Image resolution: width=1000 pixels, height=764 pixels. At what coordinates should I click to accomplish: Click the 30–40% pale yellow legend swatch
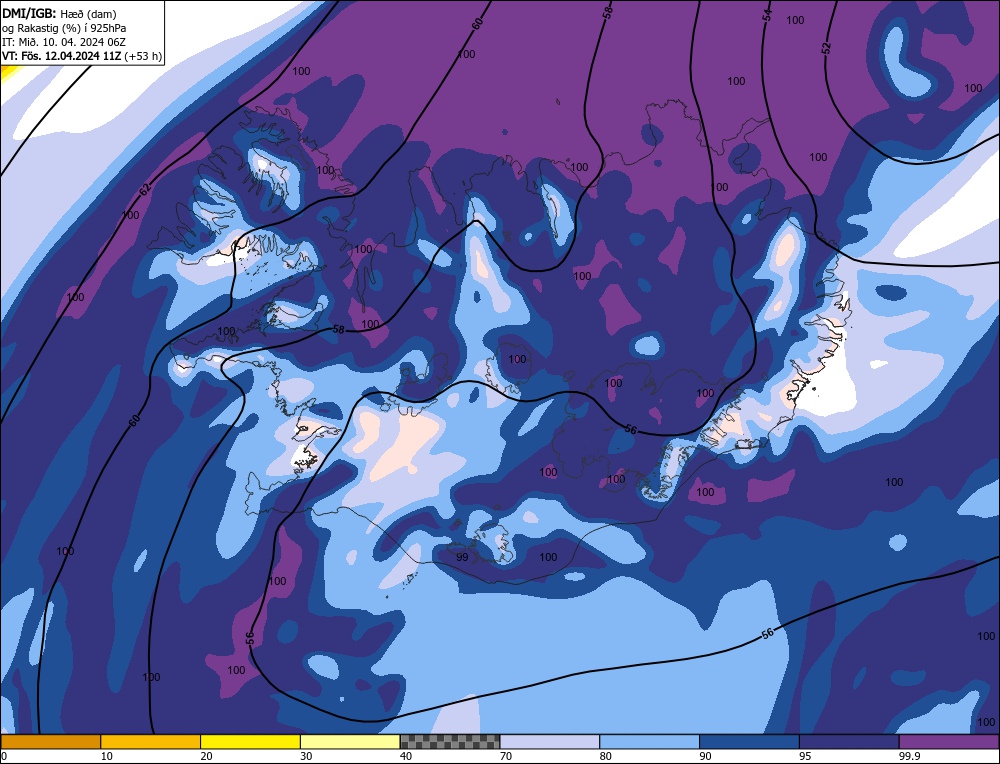point(350,741)
